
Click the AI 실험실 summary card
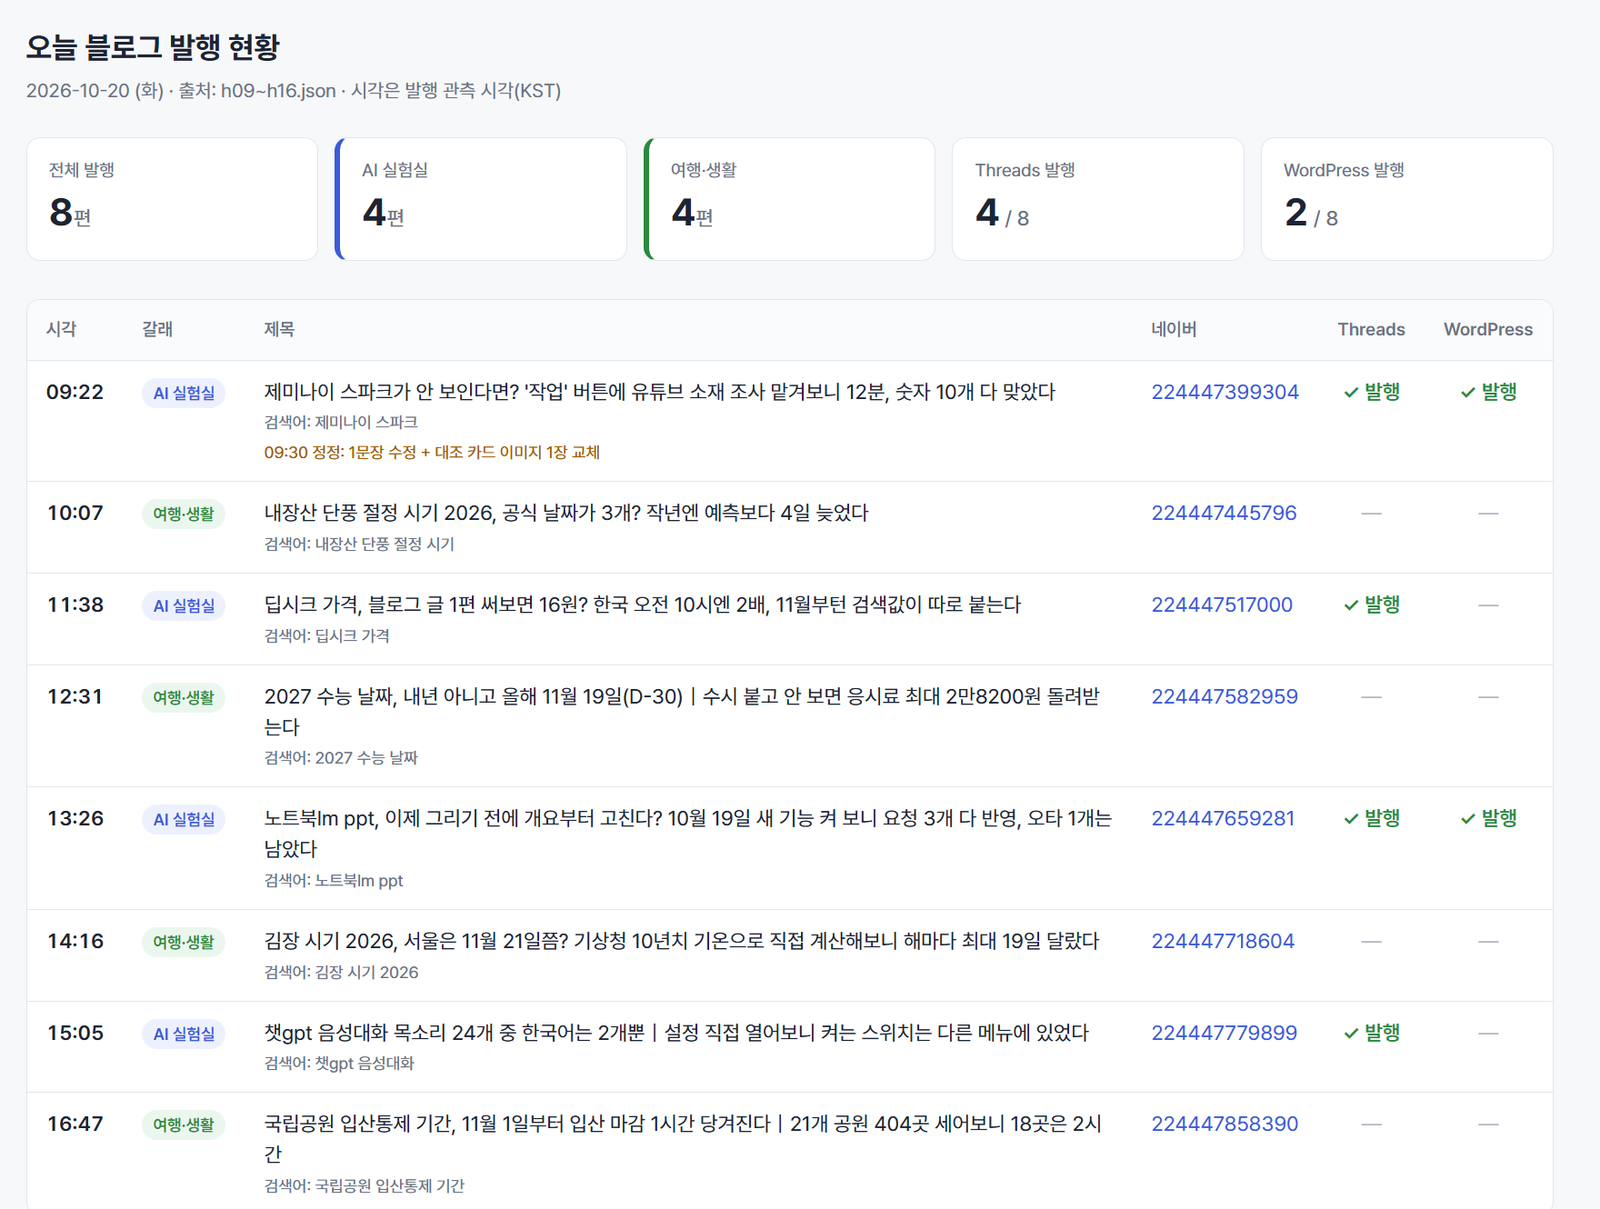coord(481,199)
